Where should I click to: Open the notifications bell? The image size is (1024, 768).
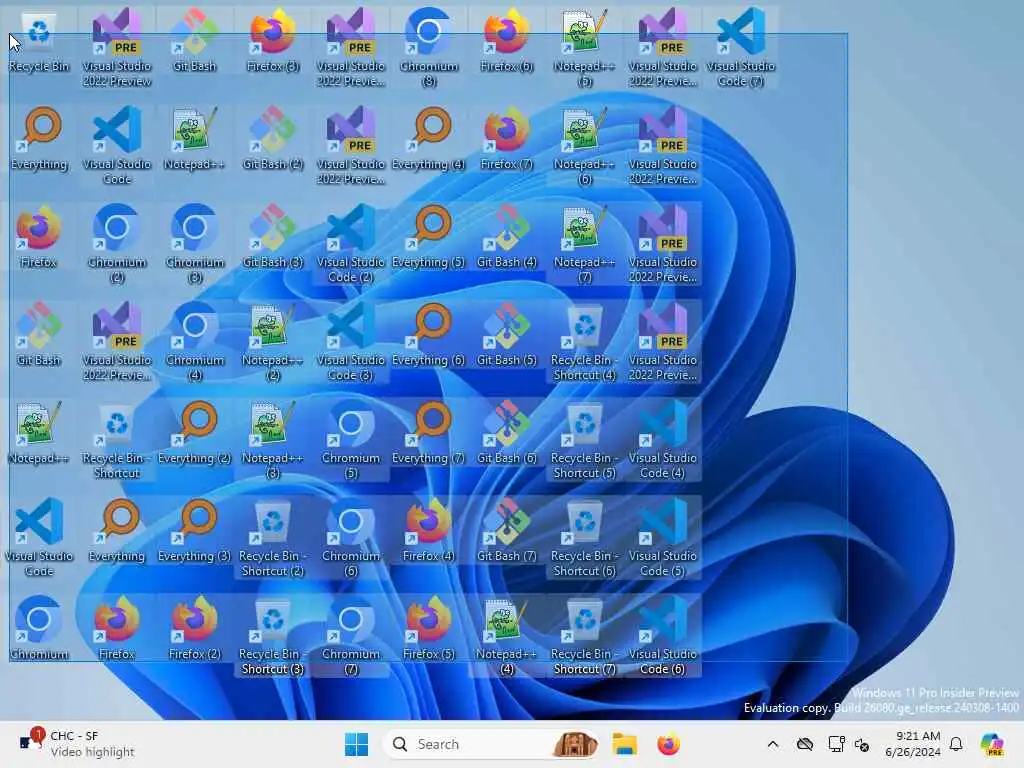point(956,744)
